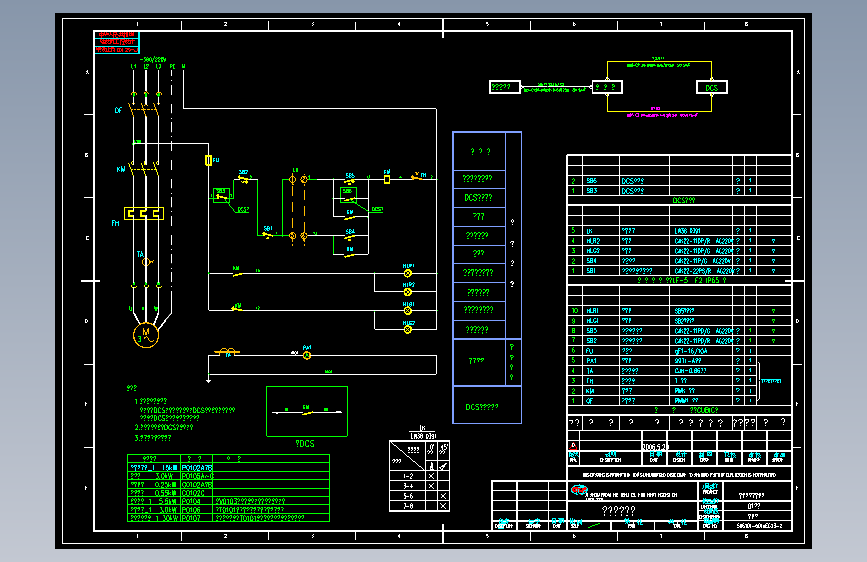
Task: Click the PA1 ammeter symbol
Action: [307, 356]
